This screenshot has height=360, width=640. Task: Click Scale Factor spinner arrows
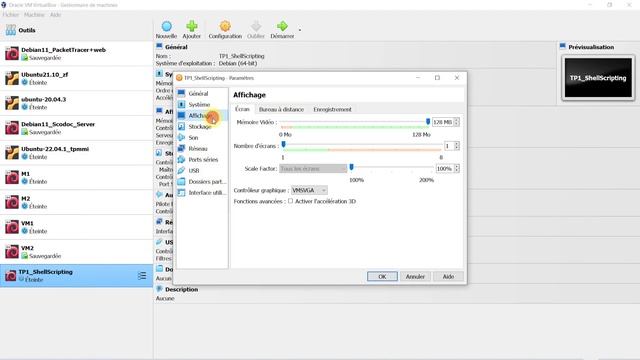tap(456, 169)
